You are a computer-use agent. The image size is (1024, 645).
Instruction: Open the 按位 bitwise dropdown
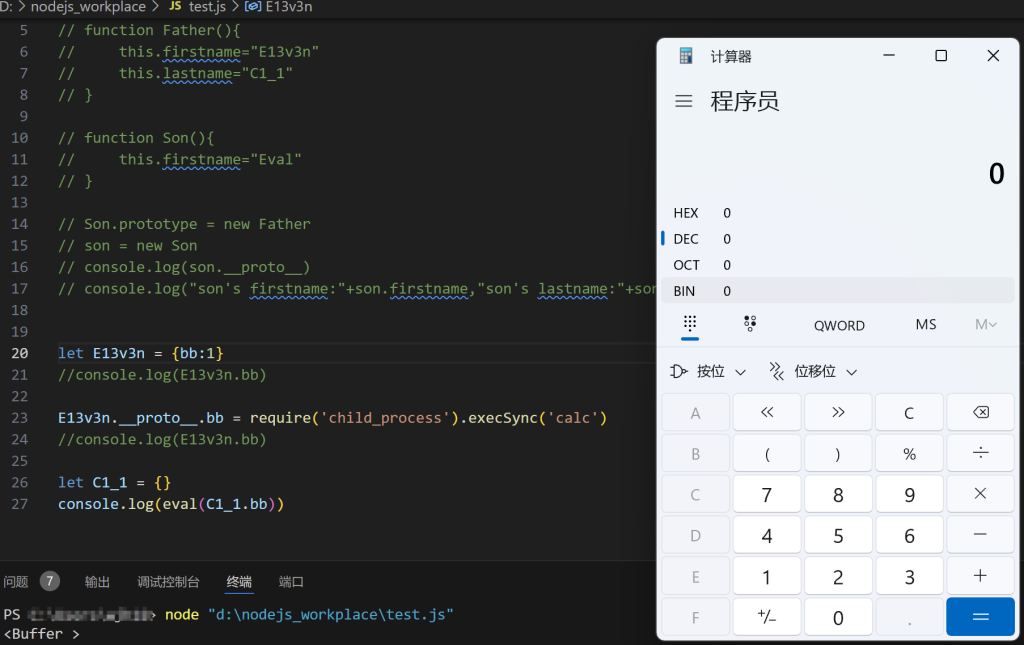tap(708, 371)
